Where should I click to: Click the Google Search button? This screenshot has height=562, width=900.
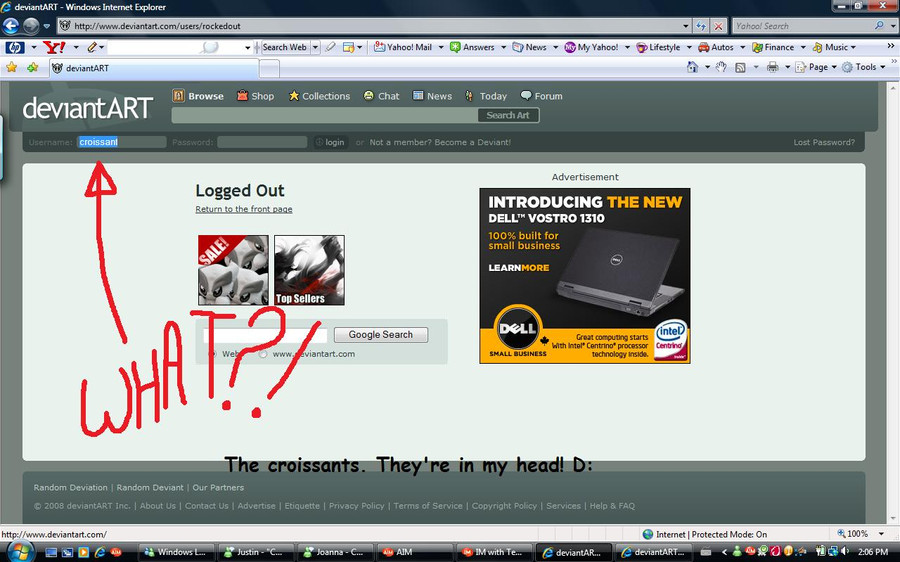381,335
